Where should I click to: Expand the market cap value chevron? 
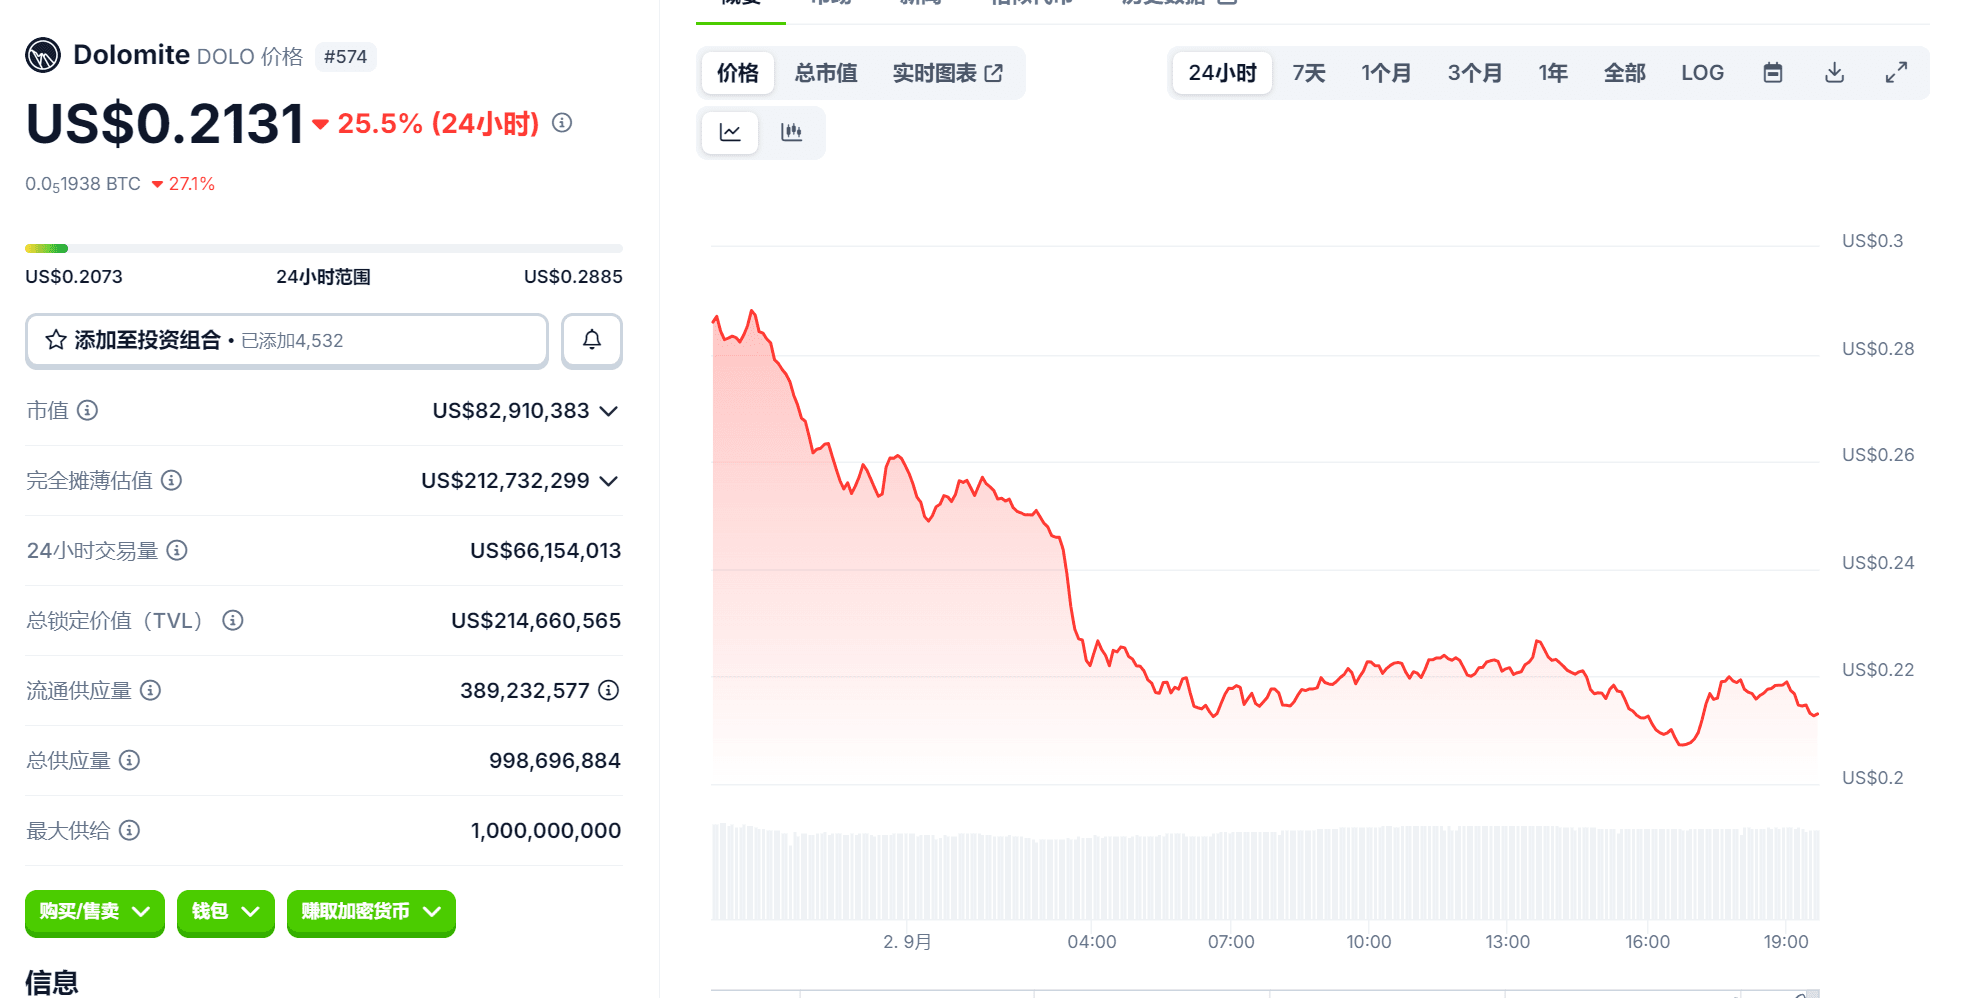coord(608,411)
